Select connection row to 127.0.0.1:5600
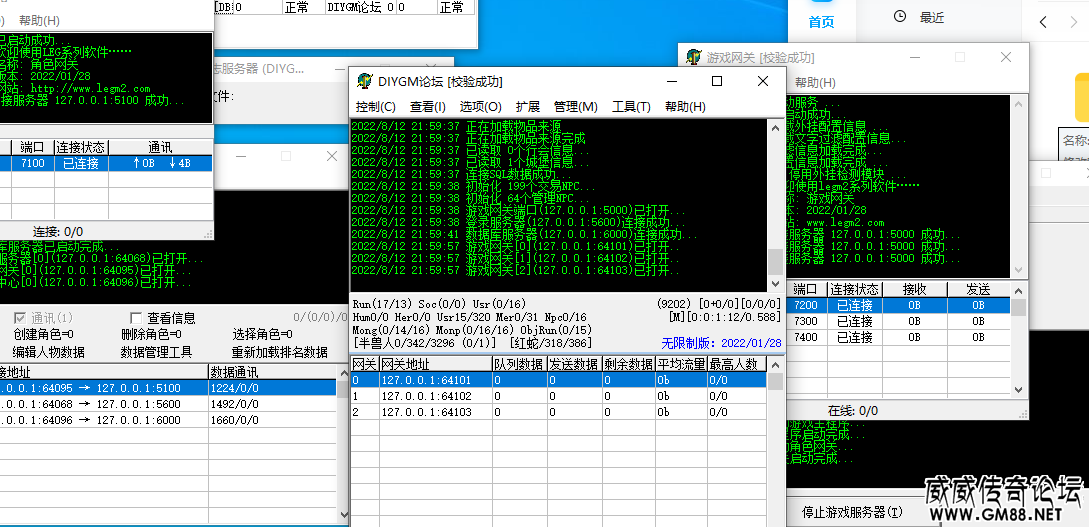The image size is (1089, 527). pos(168,404)
